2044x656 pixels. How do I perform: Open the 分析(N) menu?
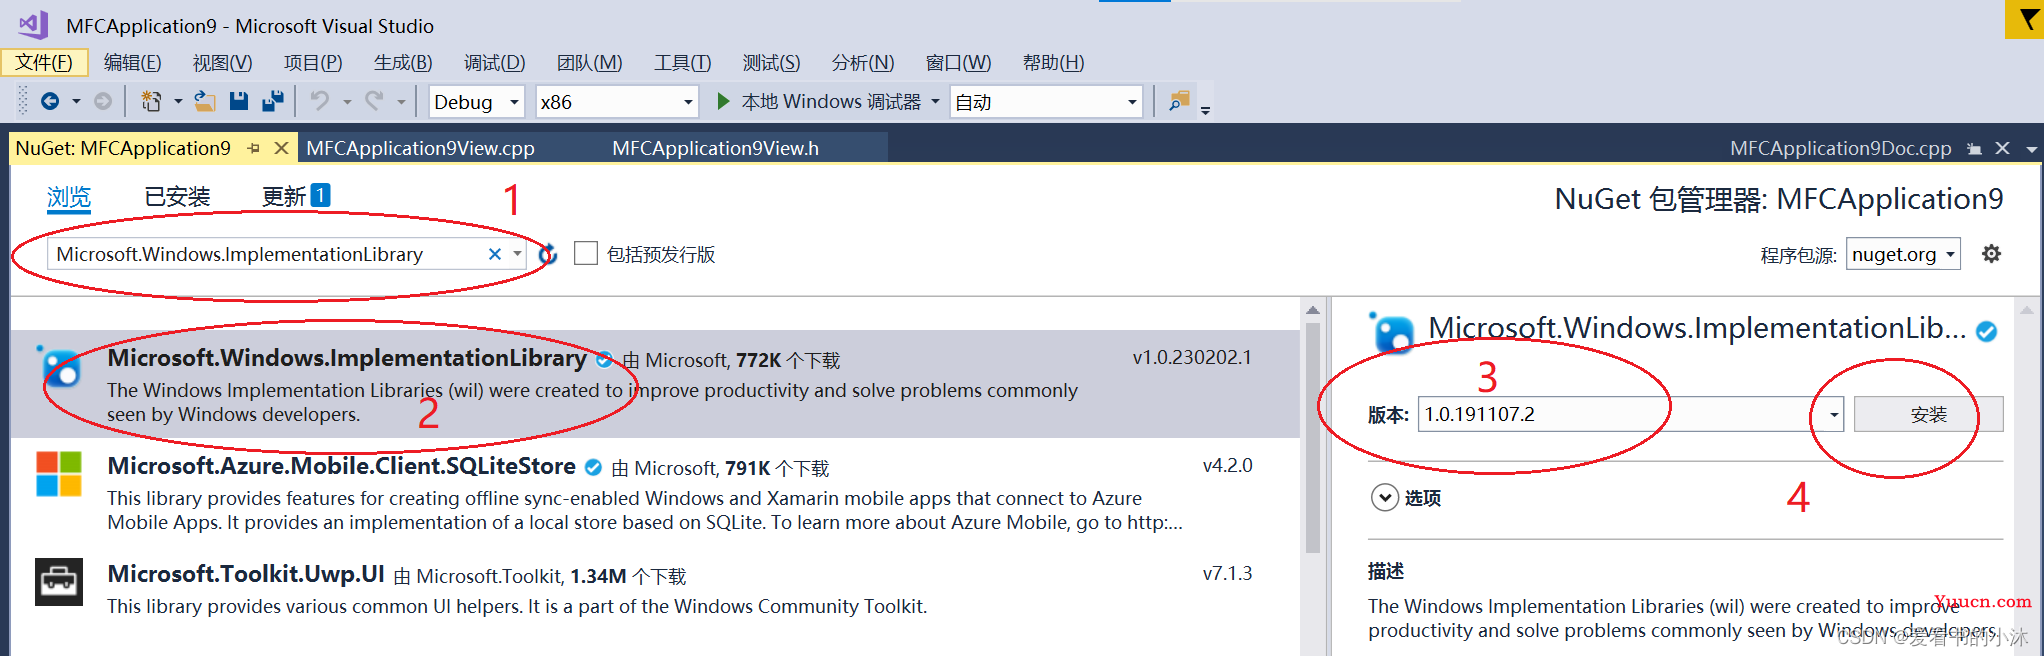tap(863, 62)
